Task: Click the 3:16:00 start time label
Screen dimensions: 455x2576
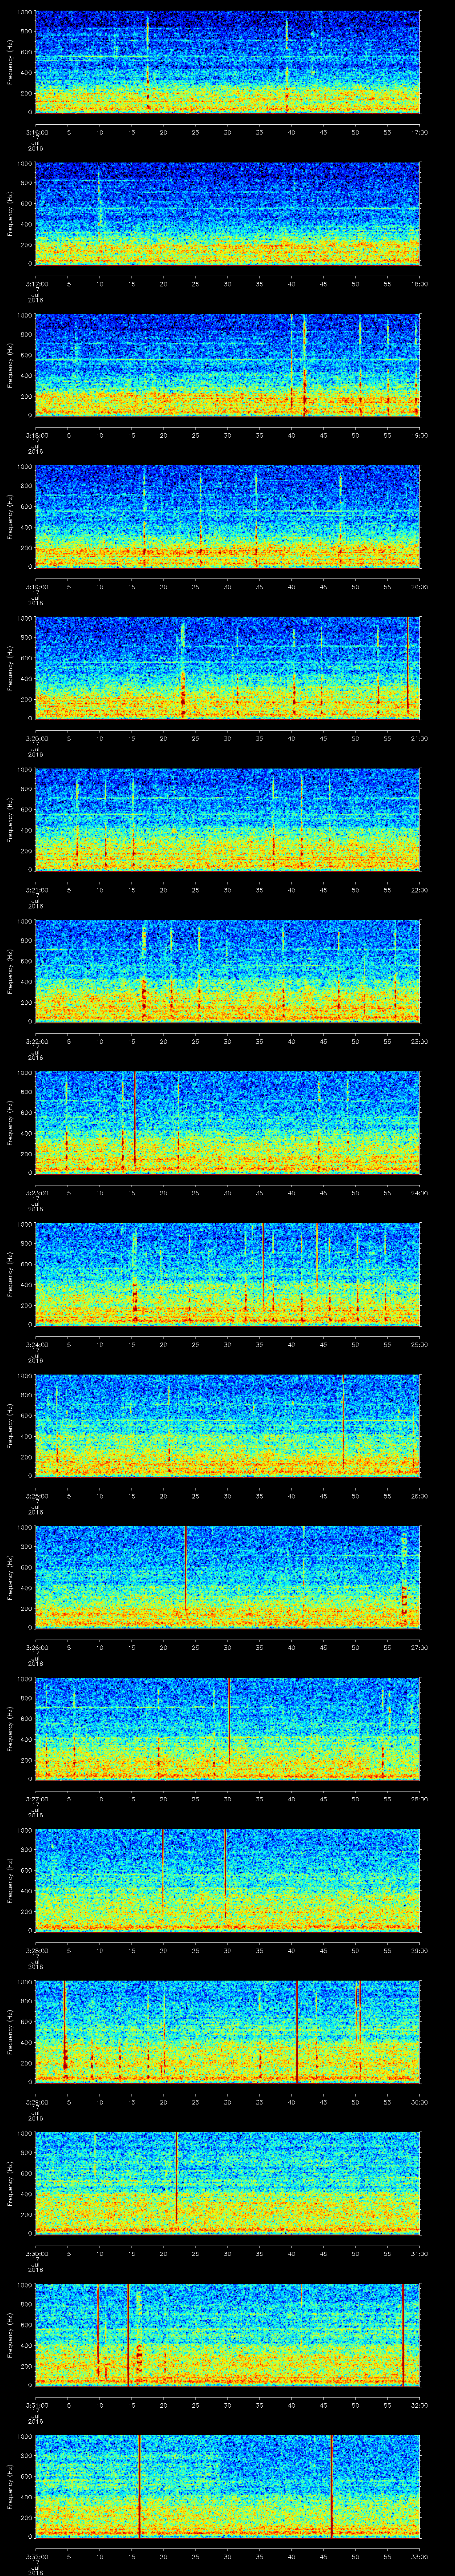Action: 36,132
